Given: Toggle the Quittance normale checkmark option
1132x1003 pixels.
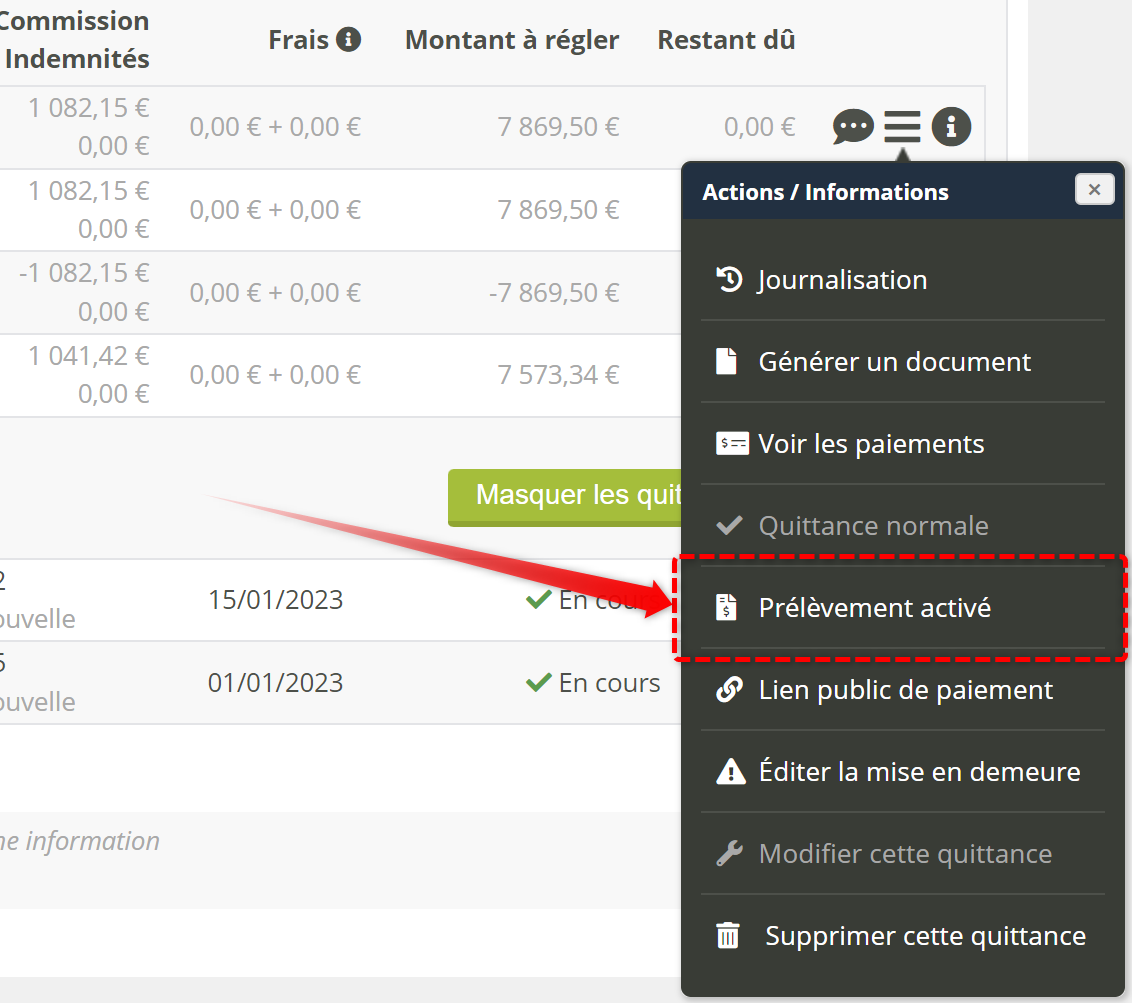Looking at the screenshot, I should coord(873,526).
